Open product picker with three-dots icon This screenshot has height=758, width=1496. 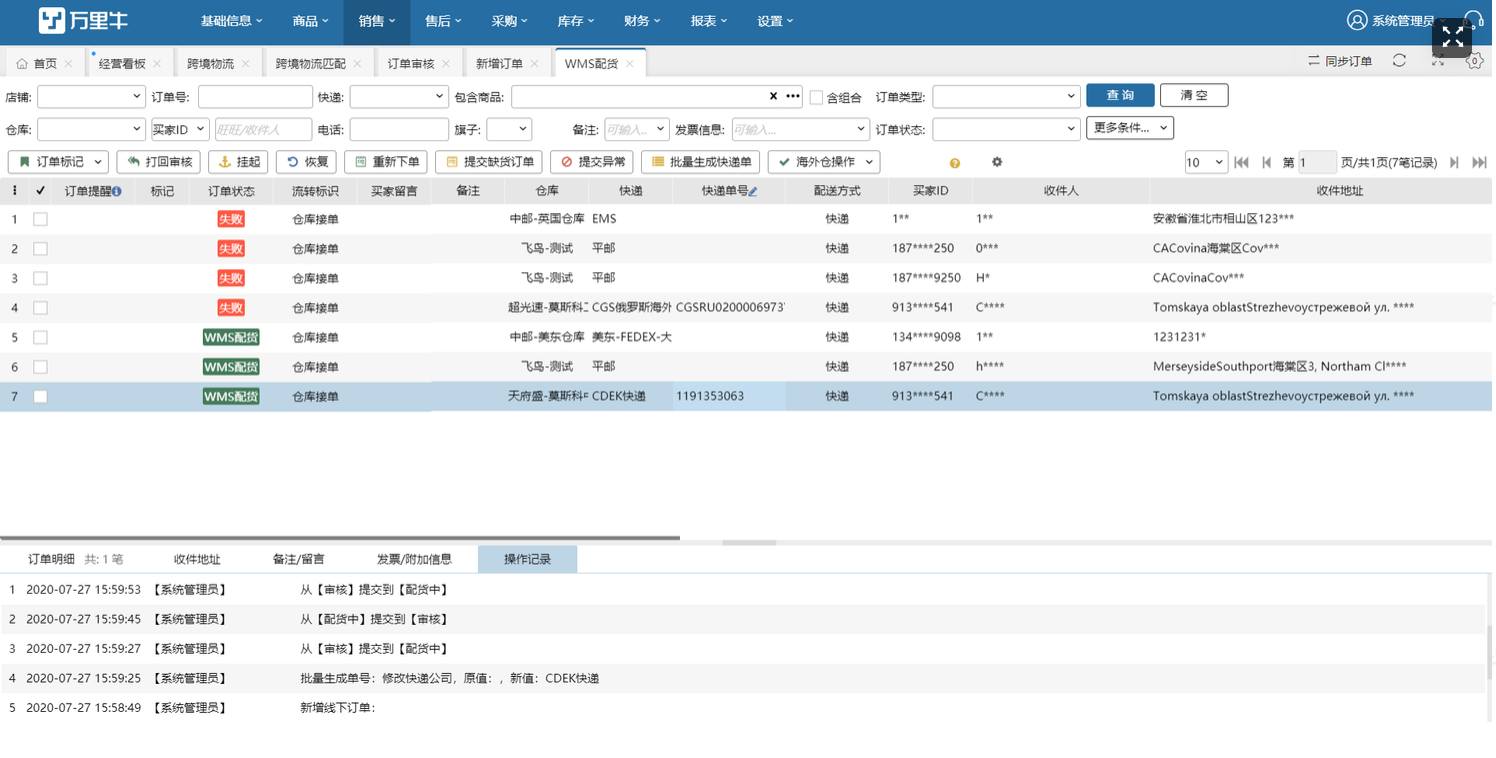click(793, 97)
